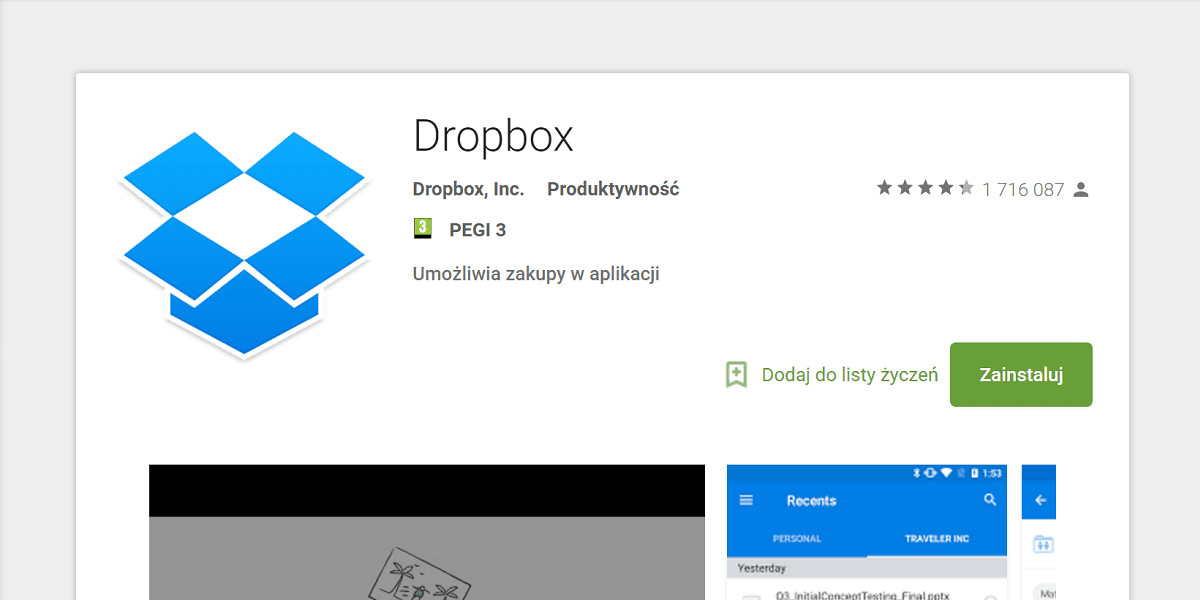Click the green PEGI 3 rating badge
The height and width of the screenshot is (600, 1200).
click(x=422, y=229)
